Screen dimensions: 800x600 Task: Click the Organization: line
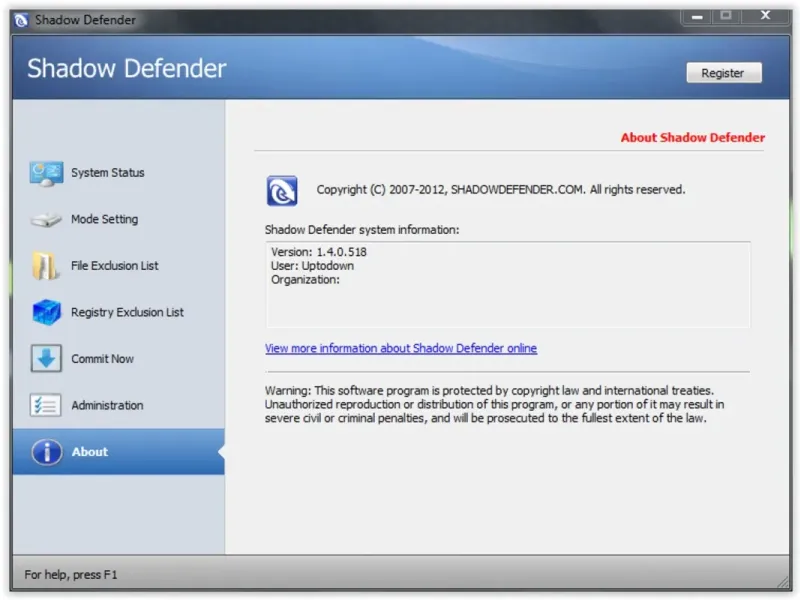click(305, 280)
